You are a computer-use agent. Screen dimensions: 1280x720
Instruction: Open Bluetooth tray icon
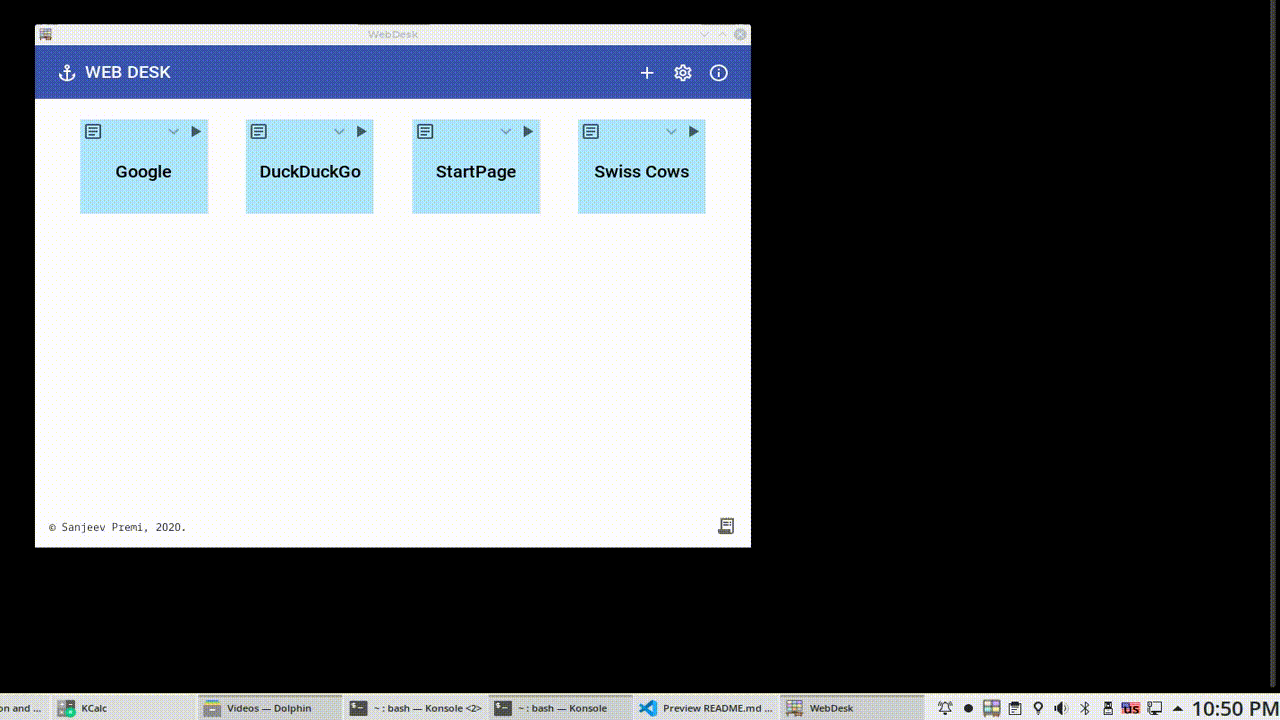(x=1084, y=708)
